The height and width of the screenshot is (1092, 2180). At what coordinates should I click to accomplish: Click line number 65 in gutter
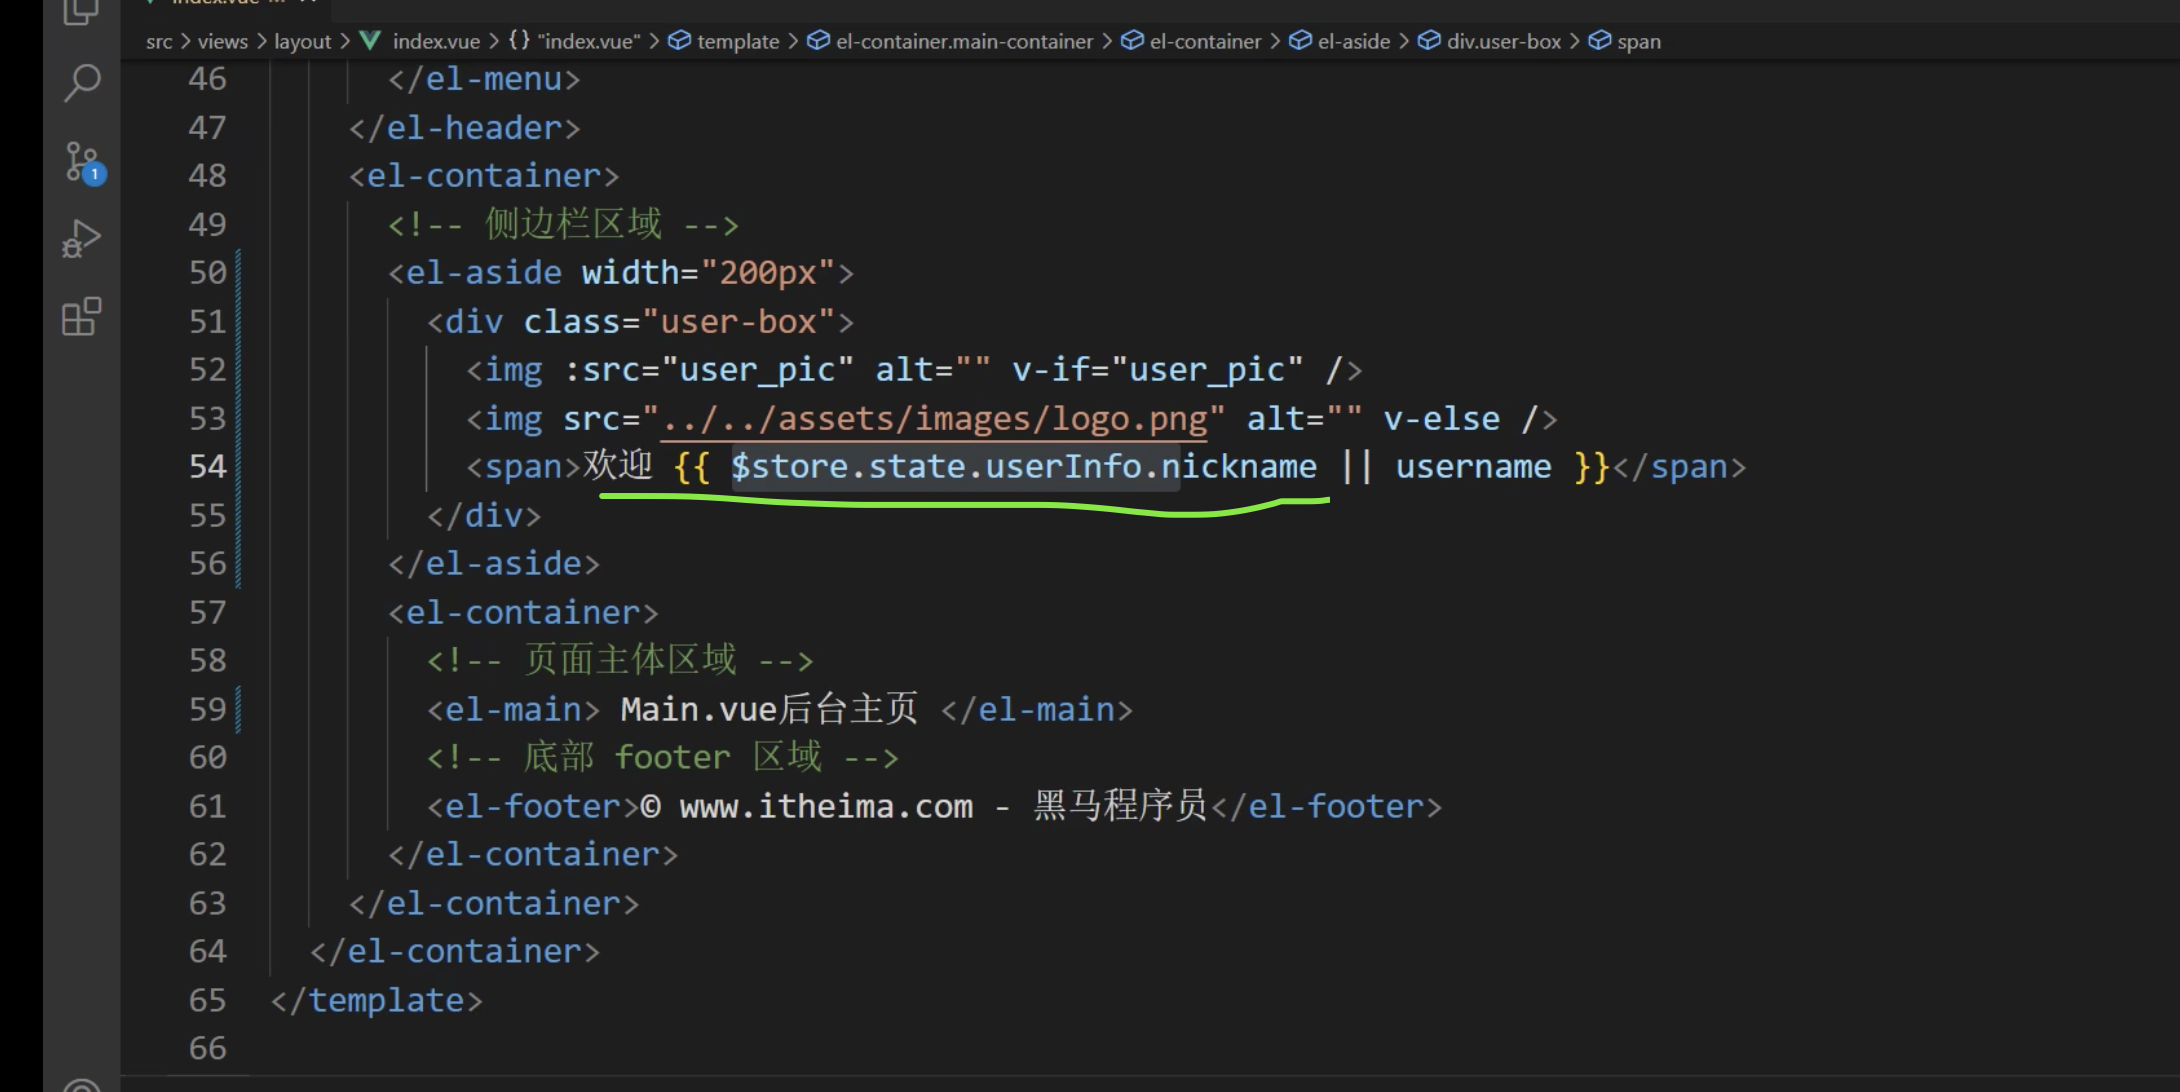pos(208,1000)
